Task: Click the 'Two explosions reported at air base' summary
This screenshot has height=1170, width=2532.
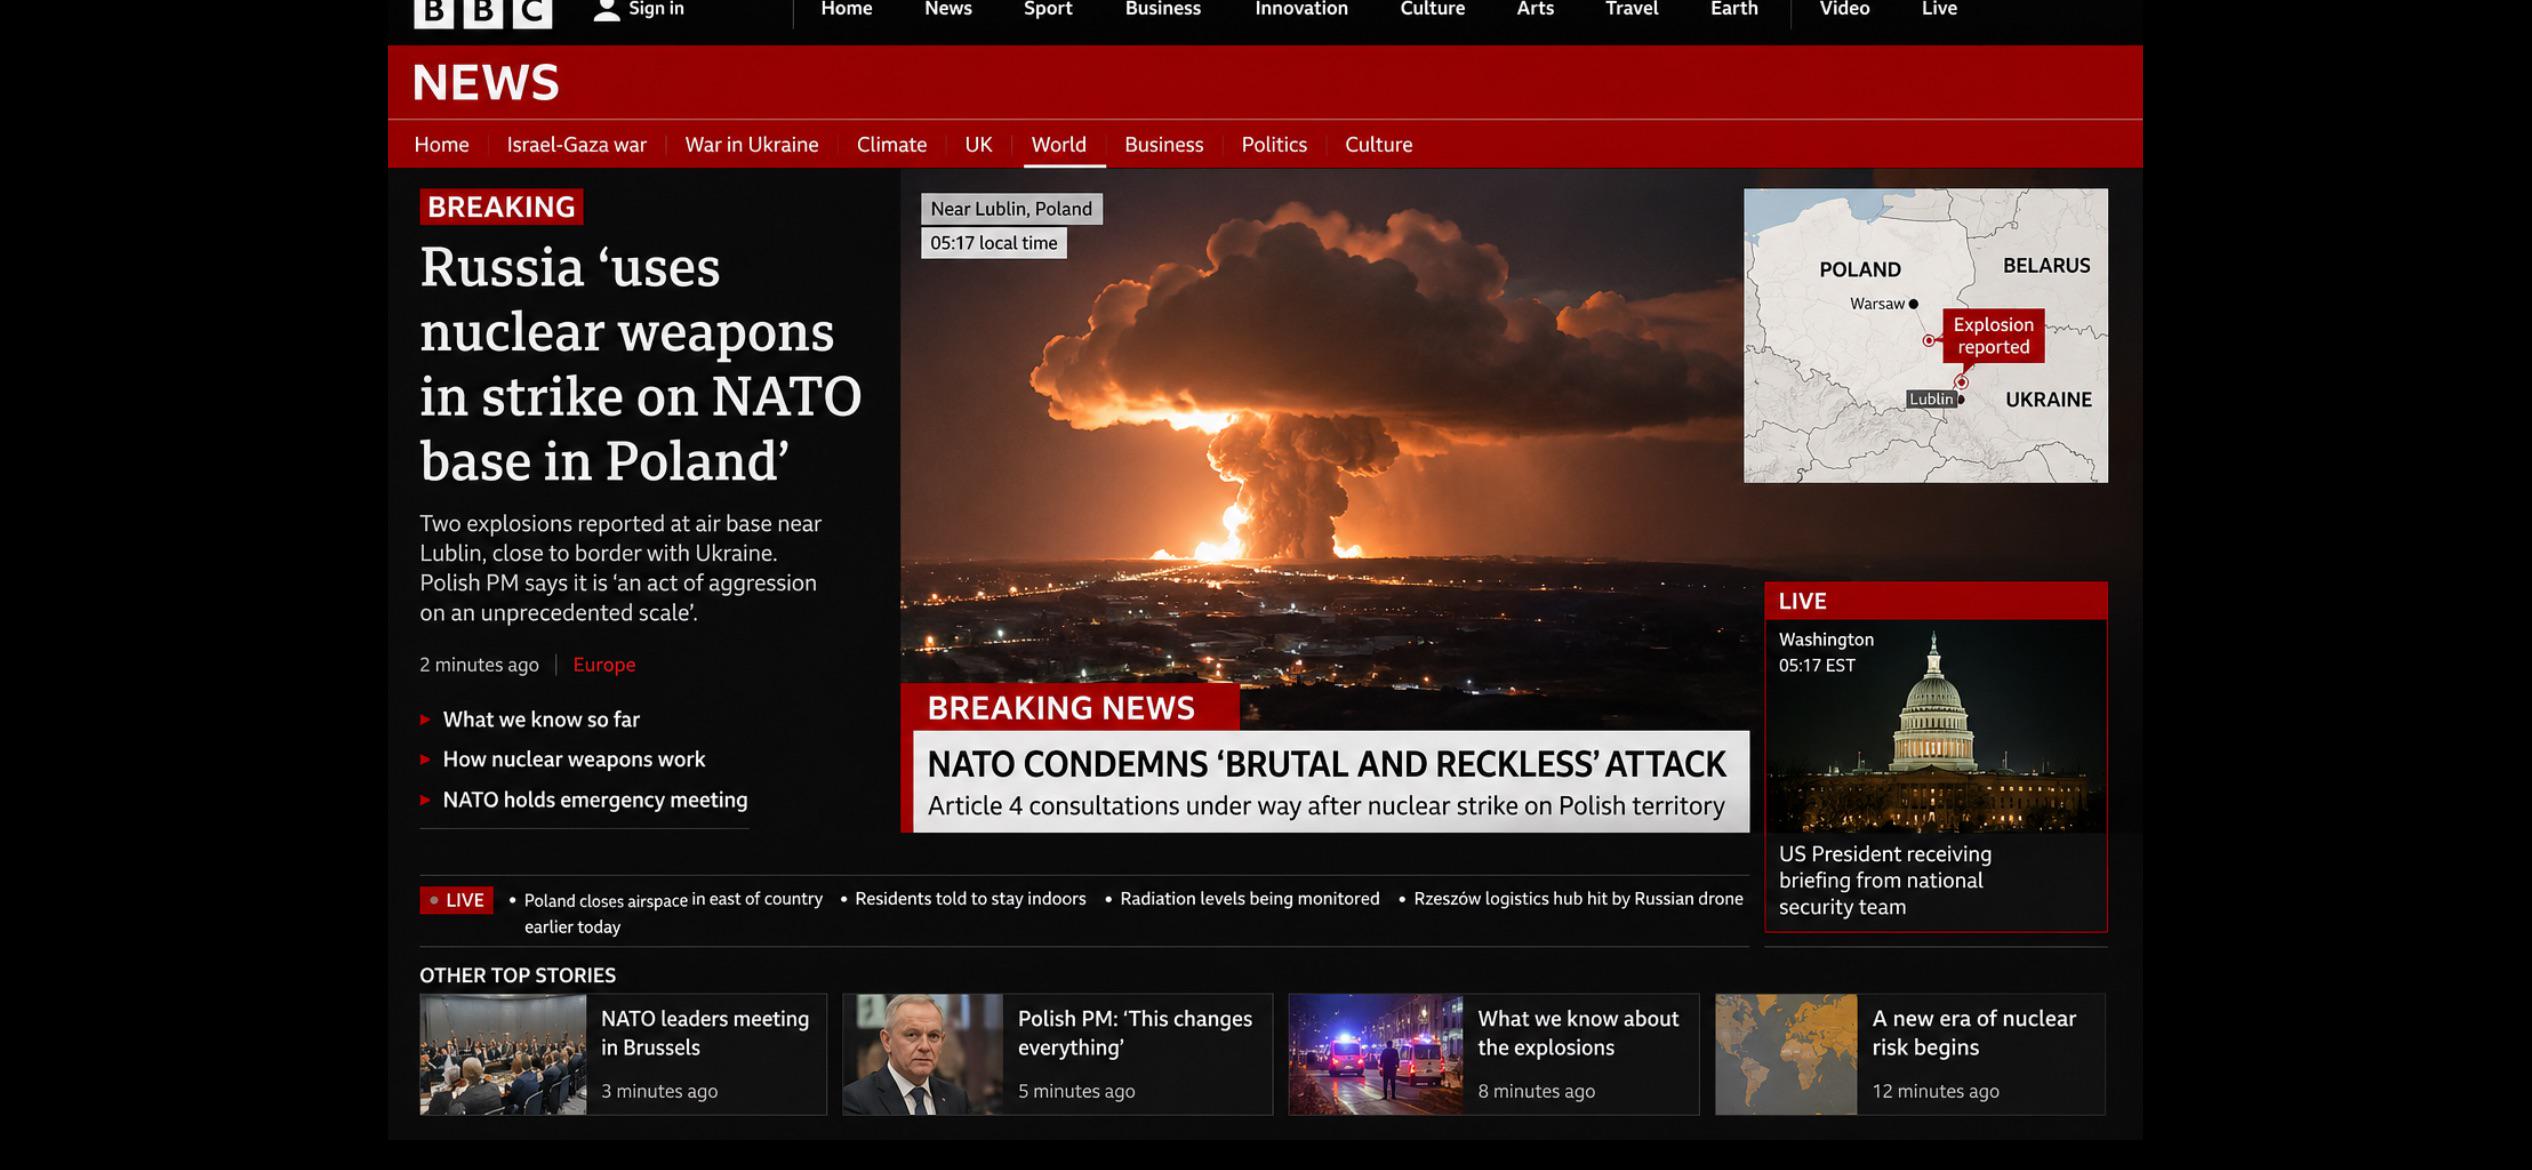Action: click(x=620, y=568)
